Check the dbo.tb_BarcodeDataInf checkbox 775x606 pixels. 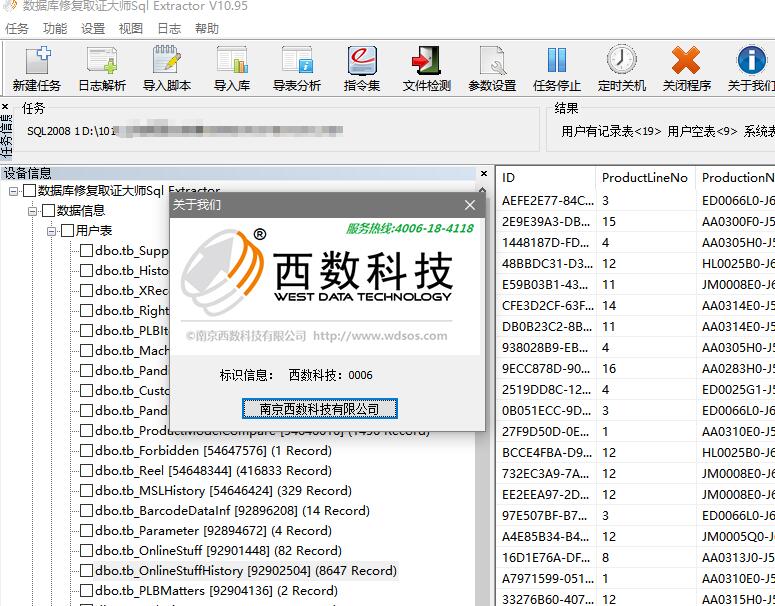coord(86,511)
